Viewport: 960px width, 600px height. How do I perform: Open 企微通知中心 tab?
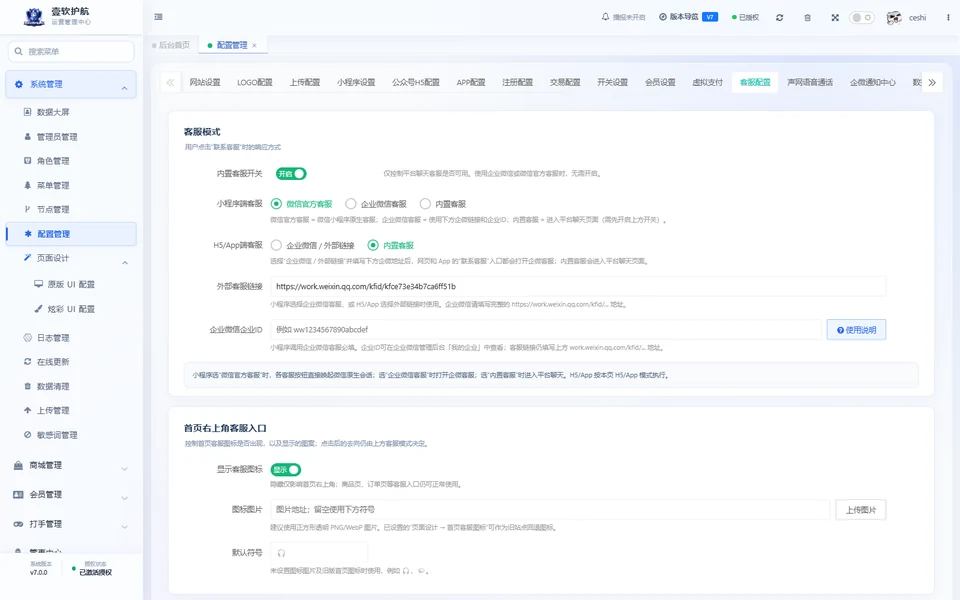(x=872, y=83)
